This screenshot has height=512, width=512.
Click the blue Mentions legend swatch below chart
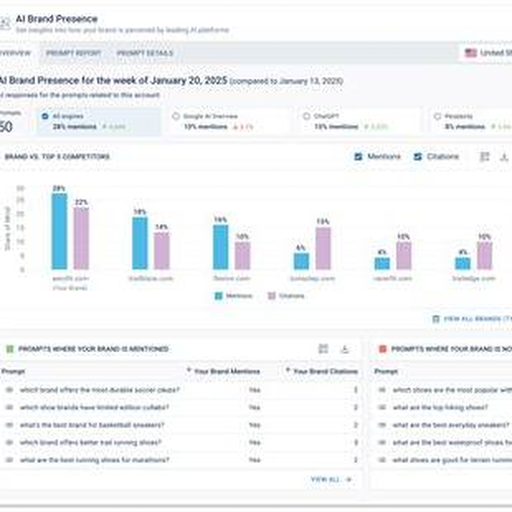(219, 296)
